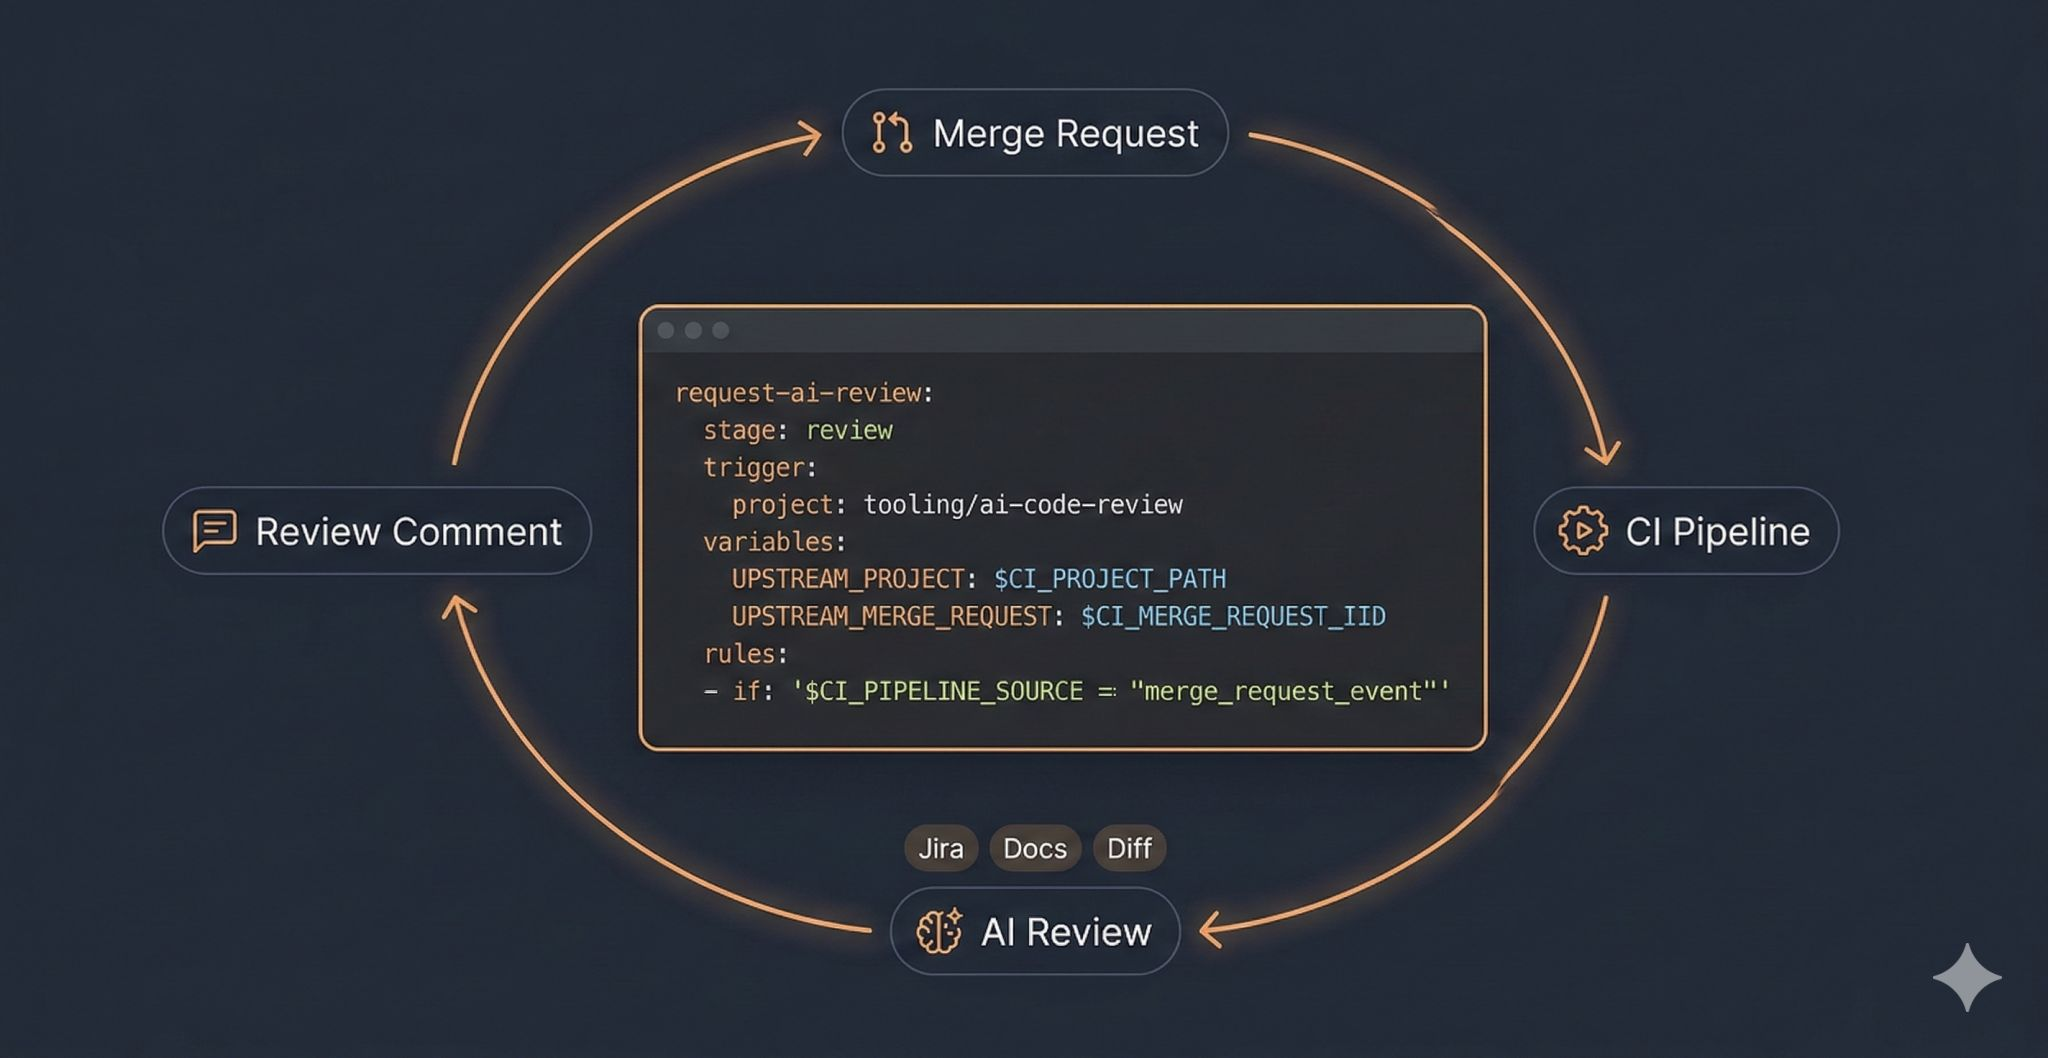Click the AI Review label text
2048x1058 pixels.
pyautogui.click(x=1066, y=932)
